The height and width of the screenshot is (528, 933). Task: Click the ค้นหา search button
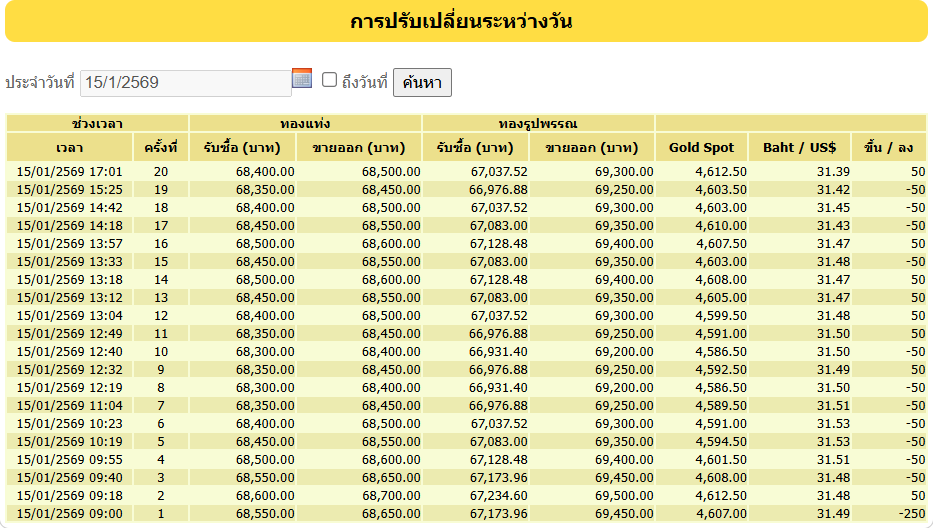[422, 82]
